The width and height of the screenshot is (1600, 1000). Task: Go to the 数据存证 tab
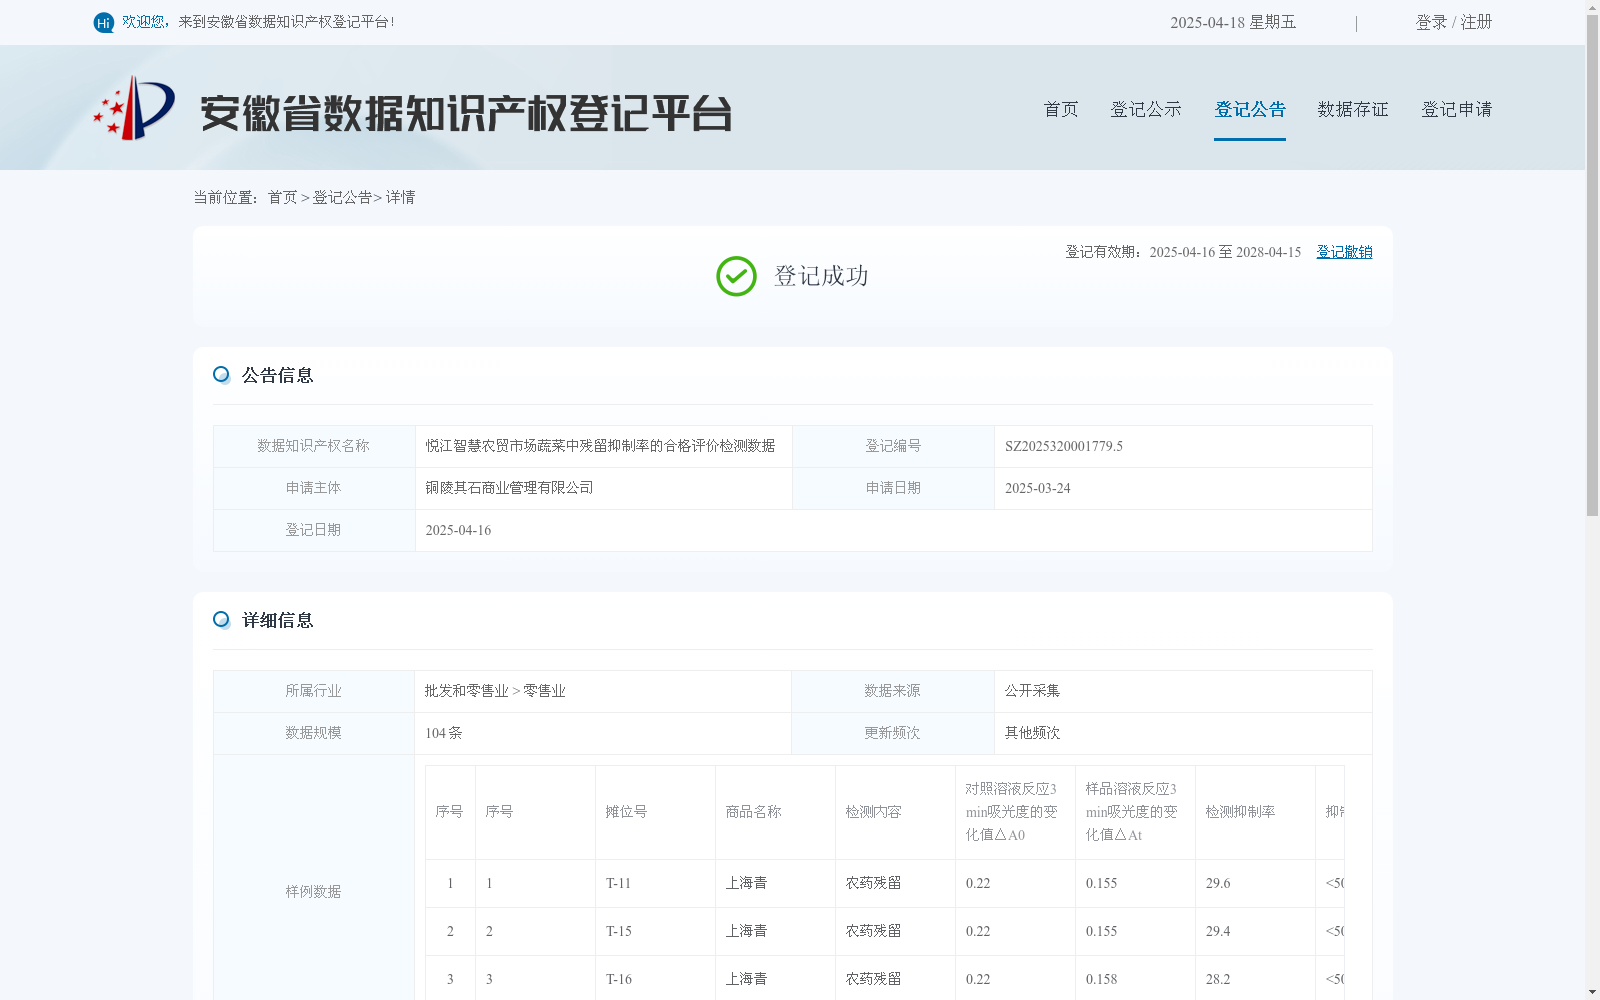(1353, 109)
